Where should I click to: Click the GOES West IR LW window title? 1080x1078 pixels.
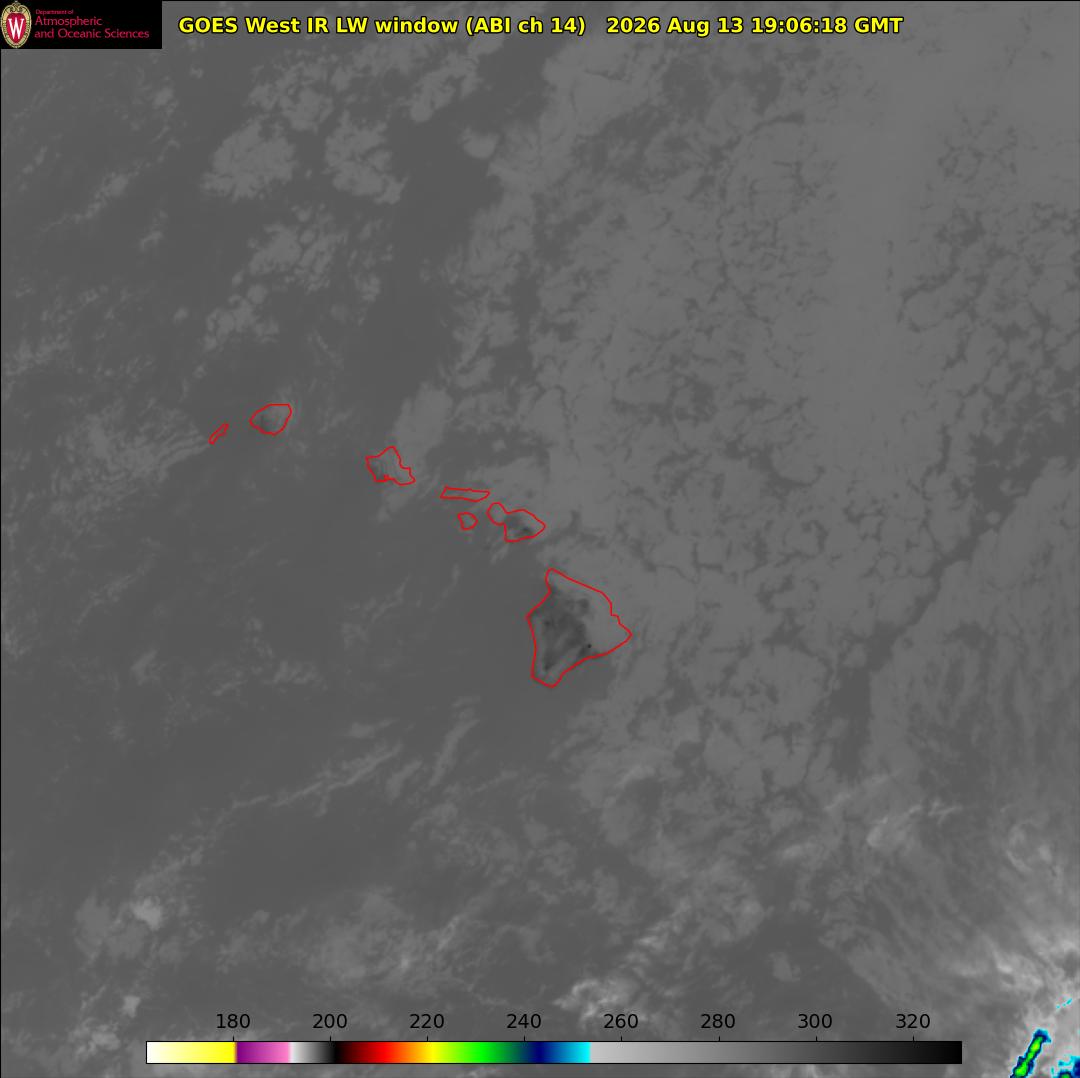[382, 25]
